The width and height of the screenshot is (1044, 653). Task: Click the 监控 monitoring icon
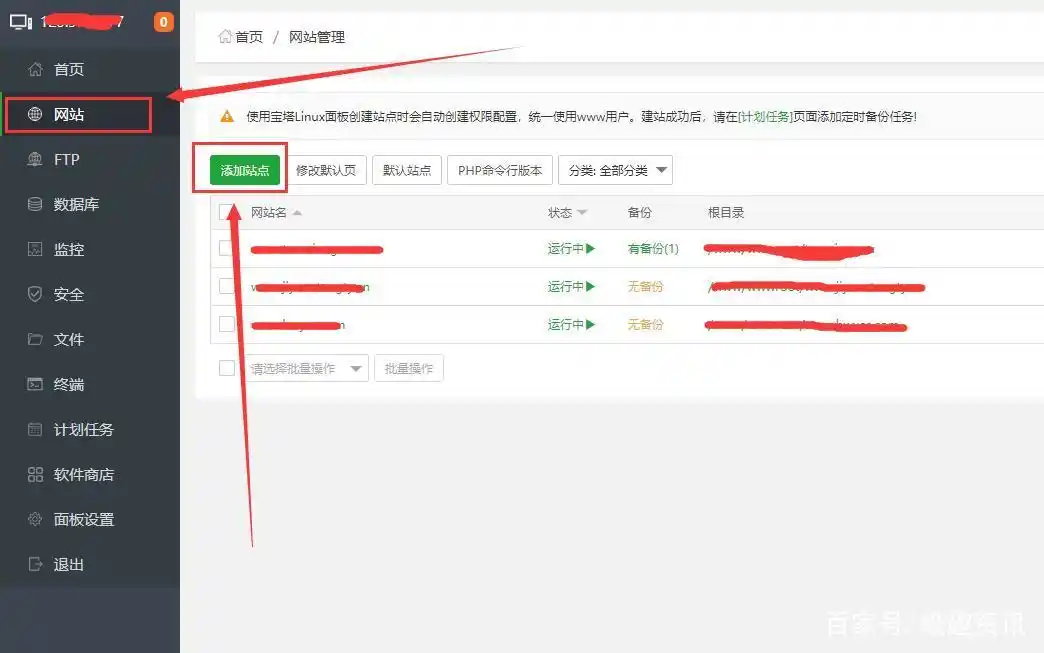(x=36, y=250)
